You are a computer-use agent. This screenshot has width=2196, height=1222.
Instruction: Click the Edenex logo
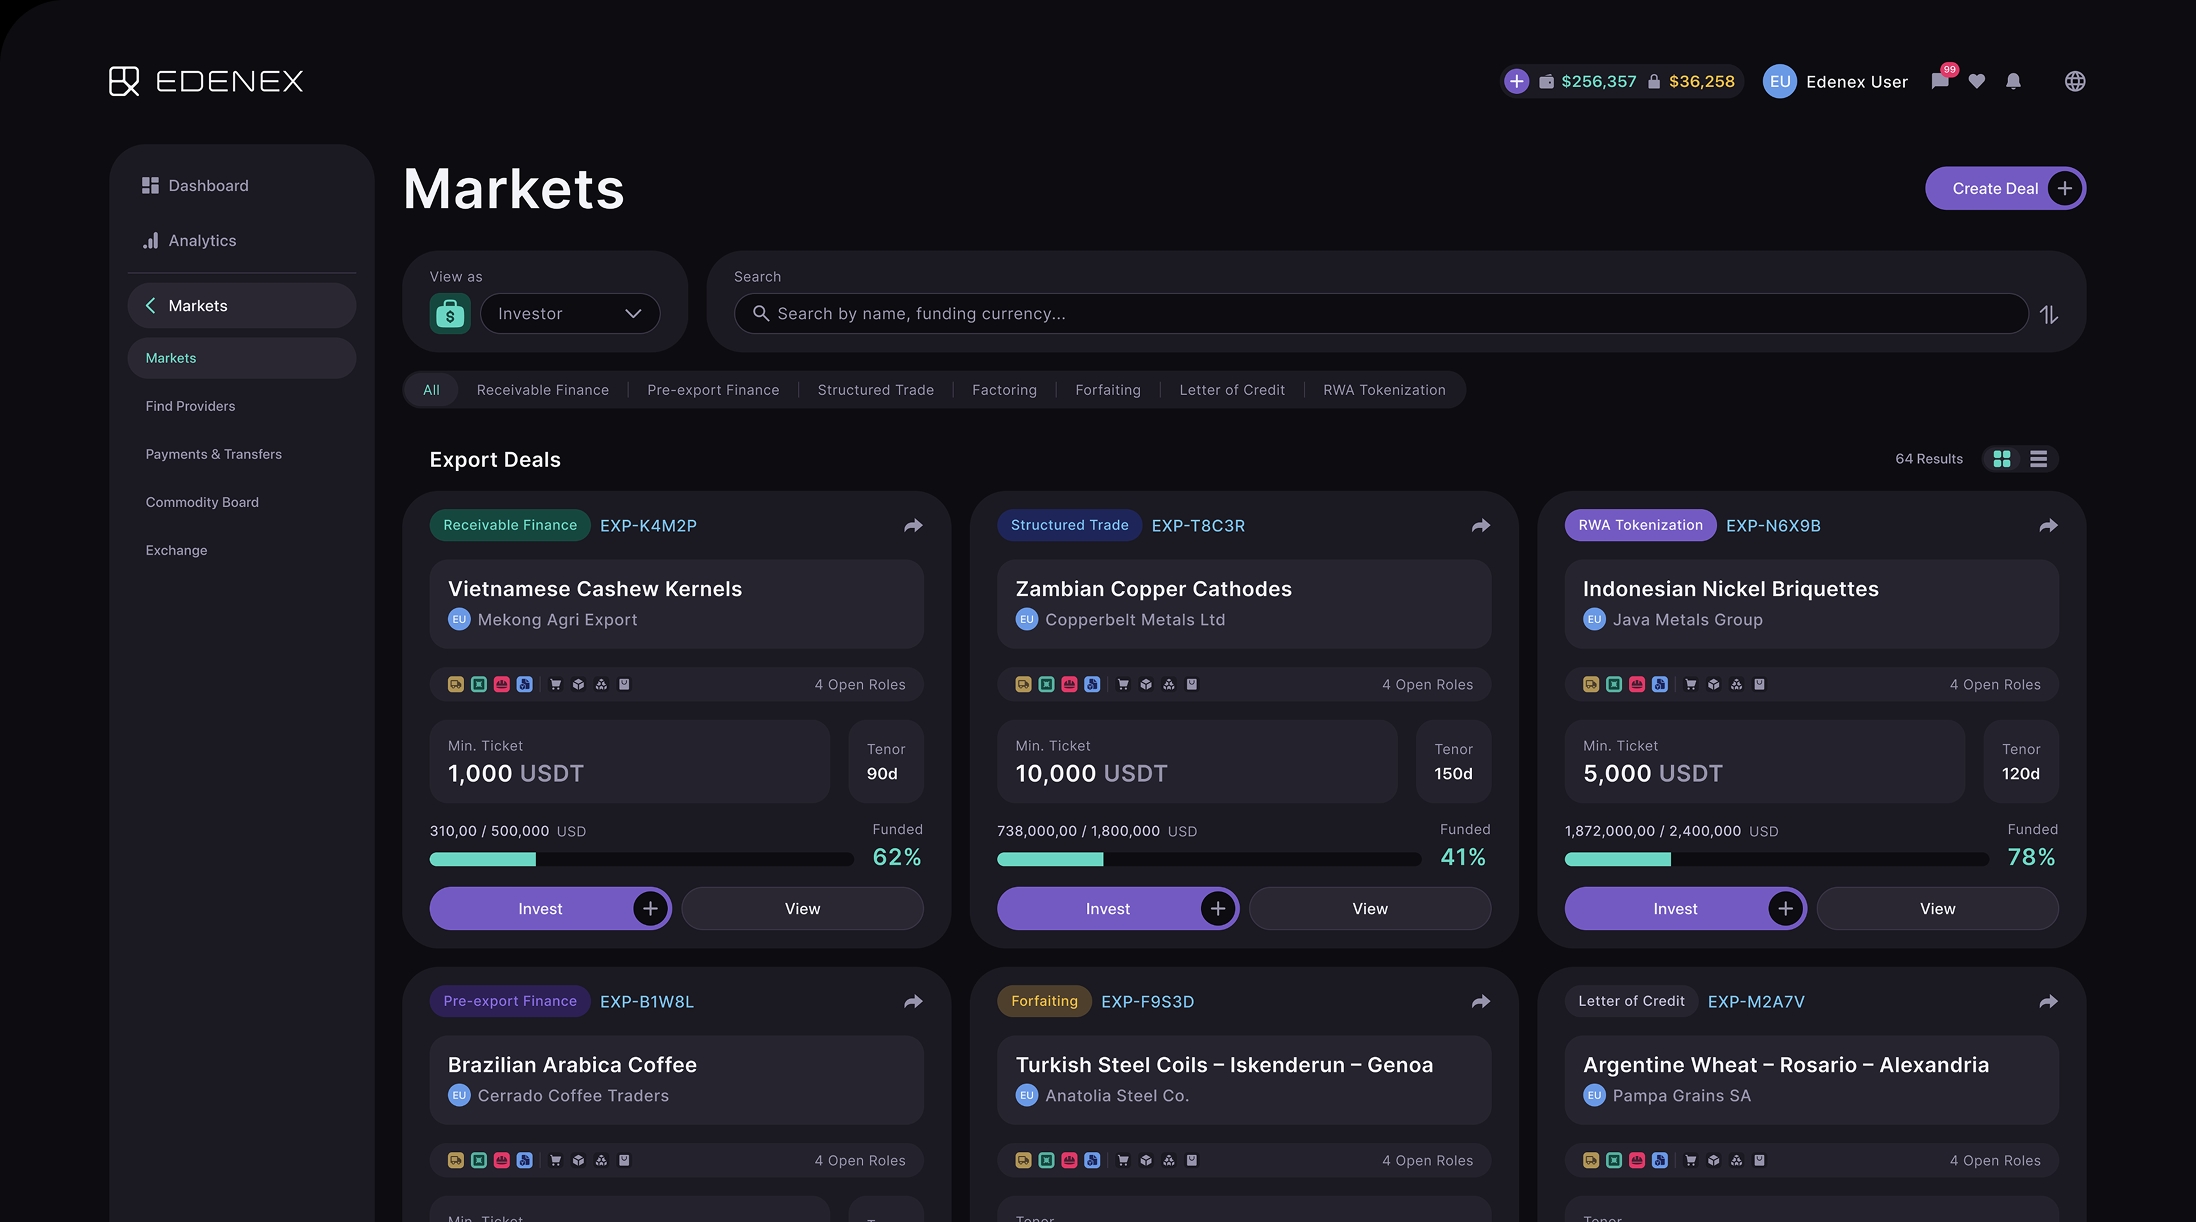click(206, 81)
